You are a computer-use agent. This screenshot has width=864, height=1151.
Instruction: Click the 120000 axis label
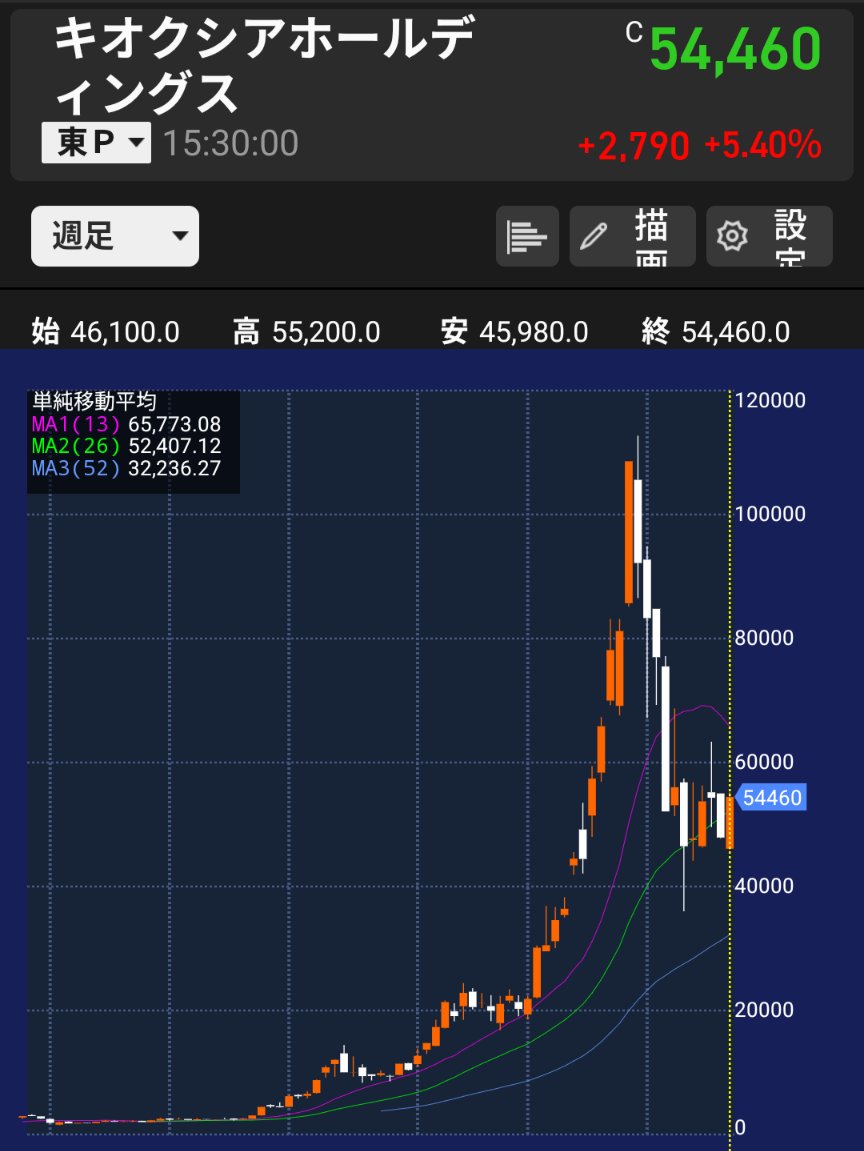point(770,401)
